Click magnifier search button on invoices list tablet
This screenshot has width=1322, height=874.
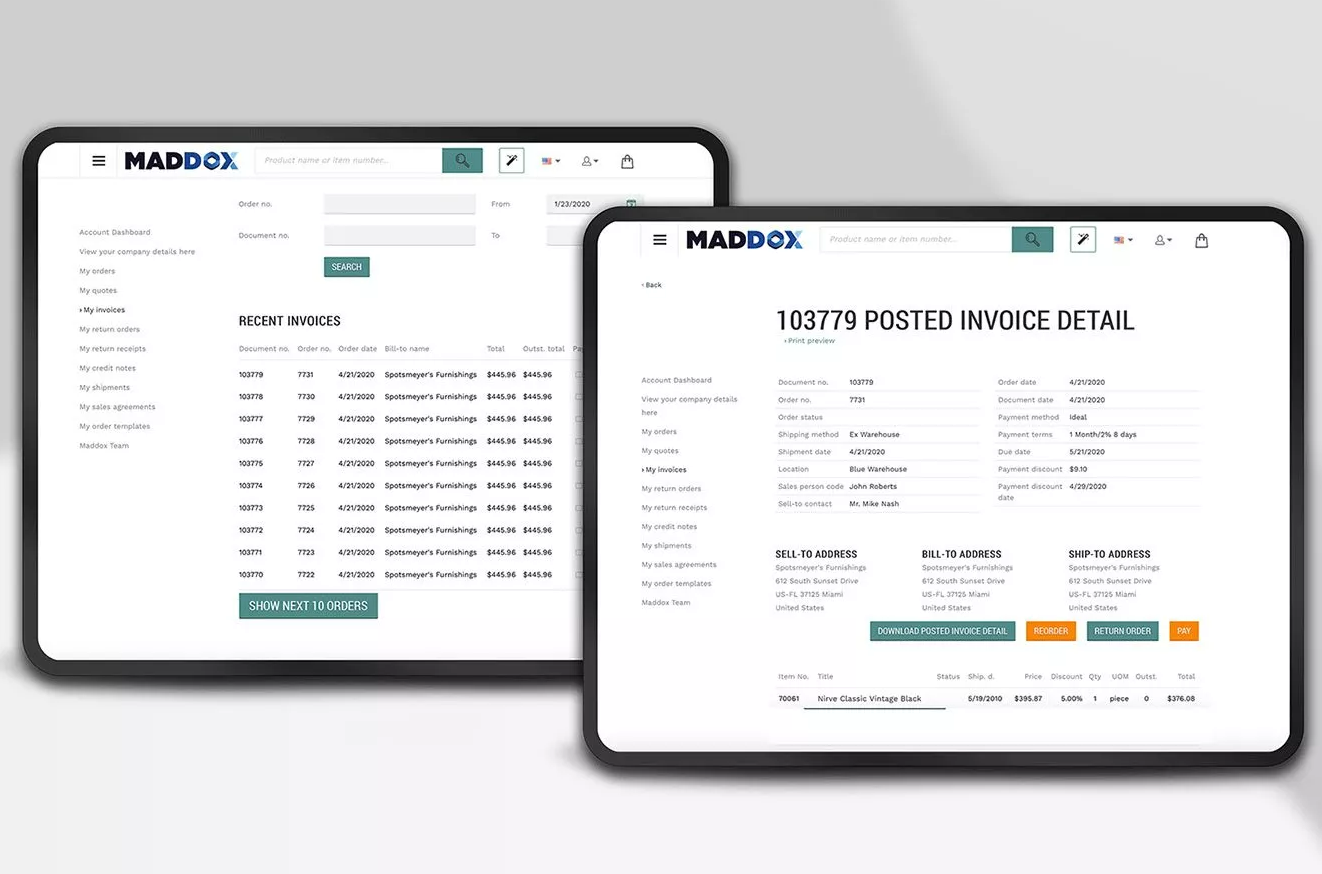tap(462, 160)
